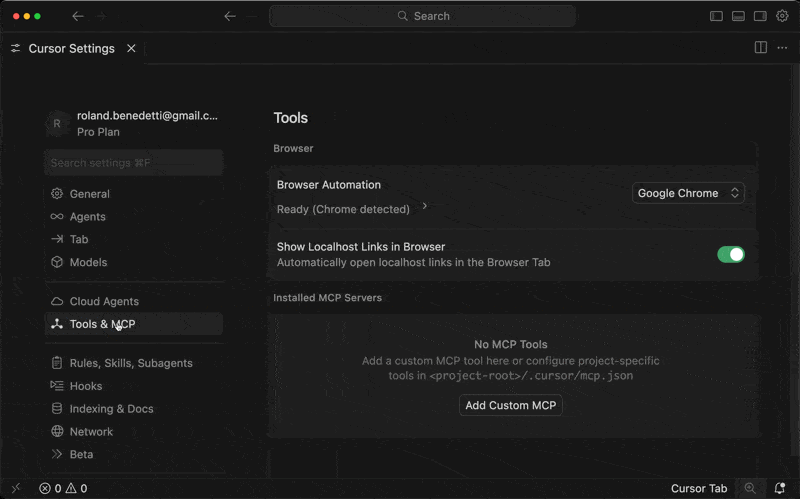Click Cursor Tab in status bar
The image size is (800, 499).
click(698, 488)
